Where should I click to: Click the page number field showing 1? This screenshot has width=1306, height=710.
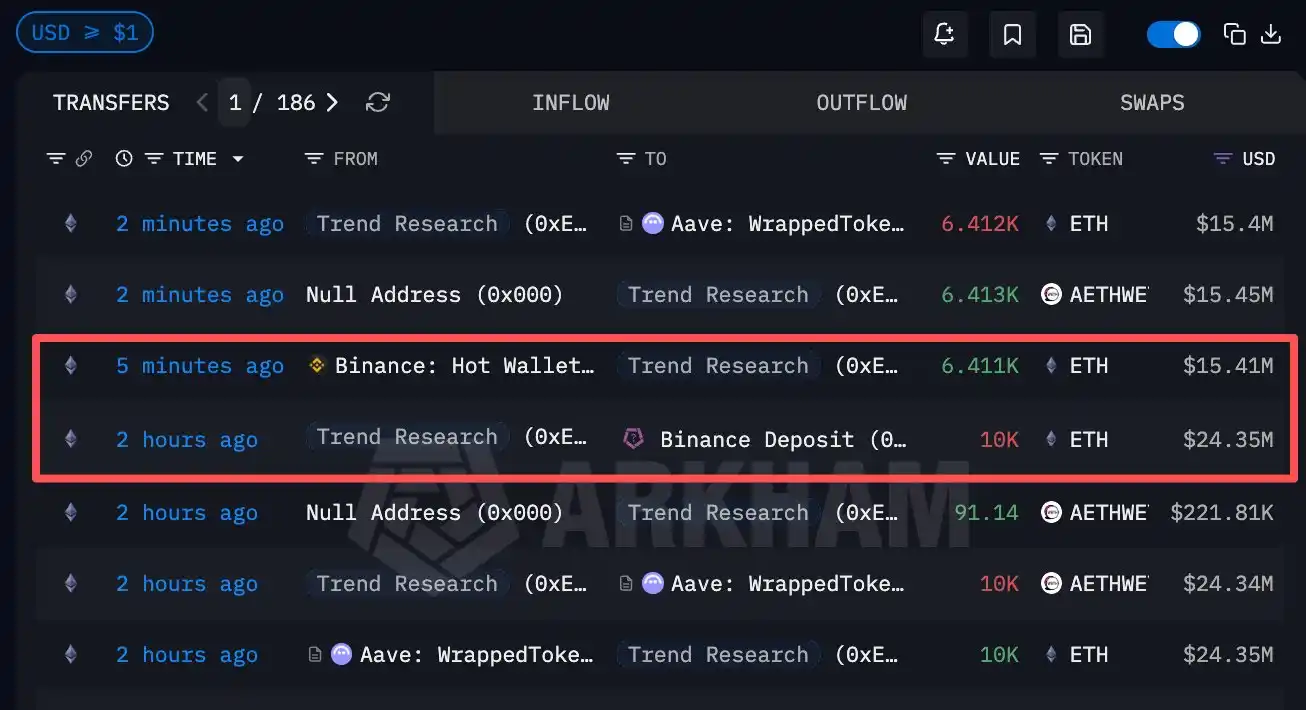[234, 102]
